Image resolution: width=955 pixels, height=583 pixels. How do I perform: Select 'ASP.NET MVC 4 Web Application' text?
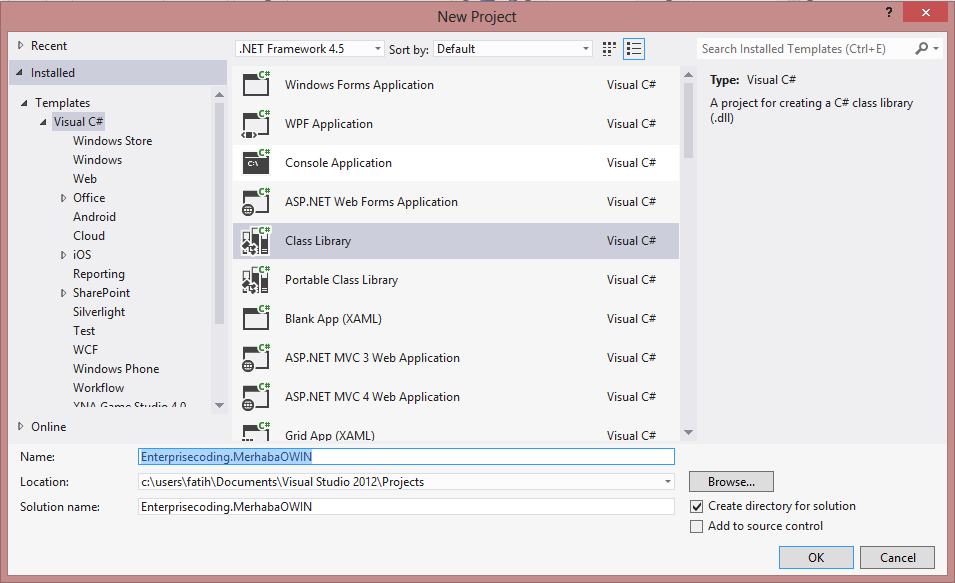[372, 397]
